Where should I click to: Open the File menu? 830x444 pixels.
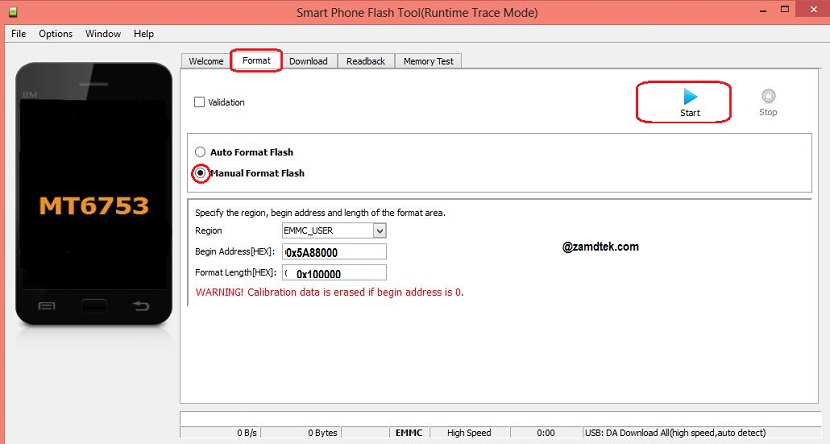click(19, 33)
